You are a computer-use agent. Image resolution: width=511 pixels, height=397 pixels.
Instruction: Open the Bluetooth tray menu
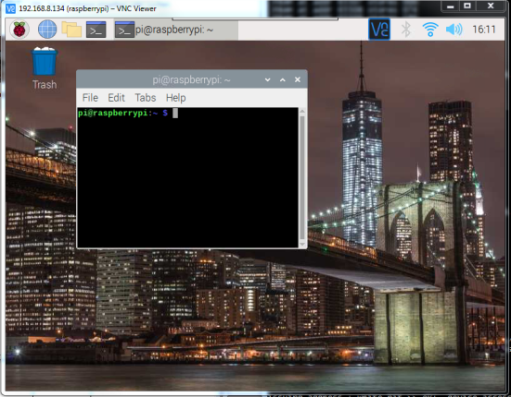pos(406,29)
